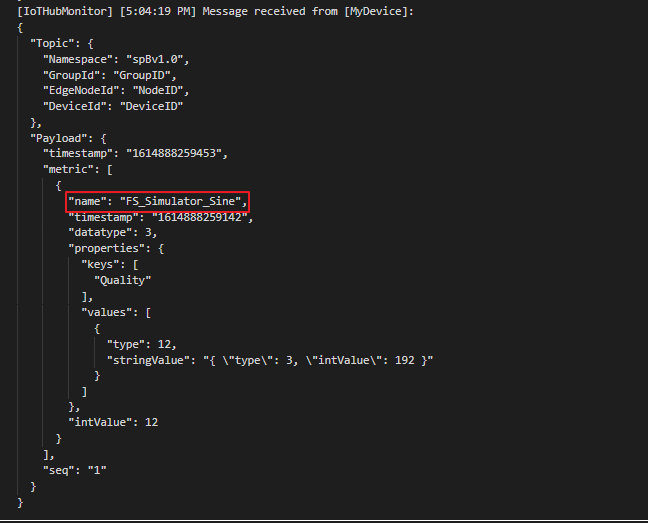Click the "metric" array opening line
The height and width of the screenshot is (523, 648).
click(x=78, y=169)
